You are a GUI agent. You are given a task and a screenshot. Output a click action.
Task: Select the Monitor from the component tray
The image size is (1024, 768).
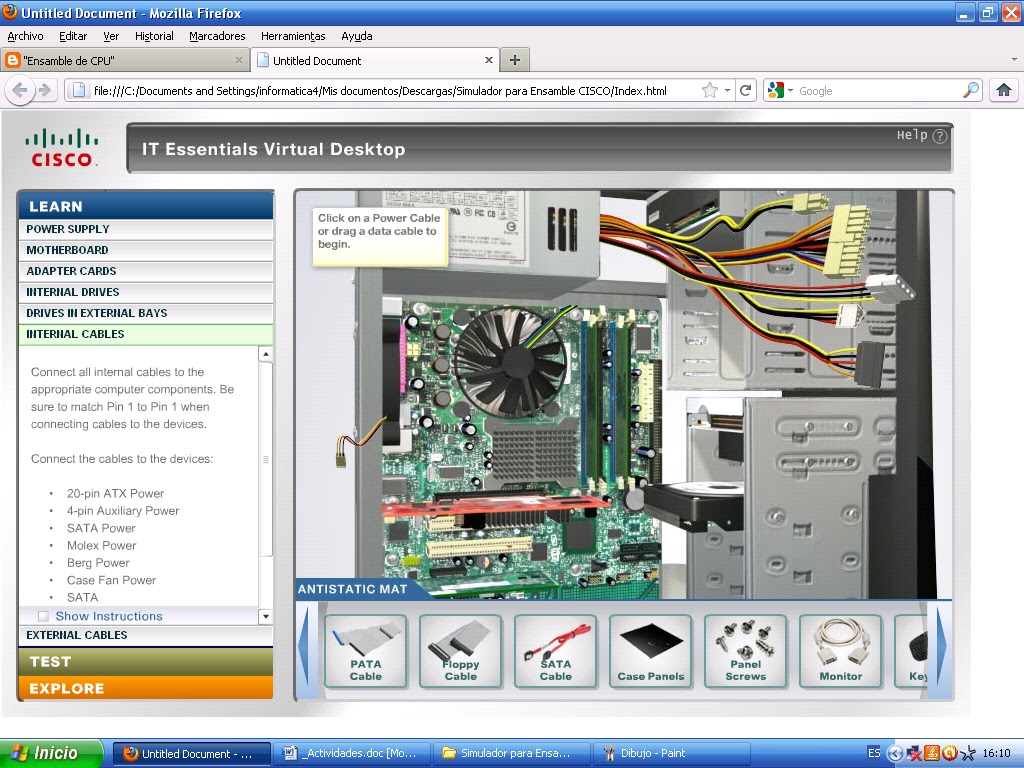840,651
